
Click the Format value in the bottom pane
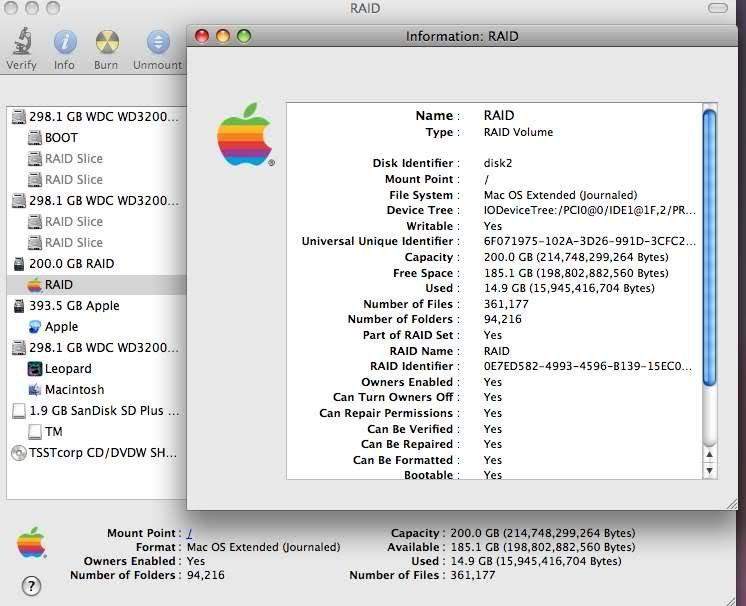(x=264, y=547)
